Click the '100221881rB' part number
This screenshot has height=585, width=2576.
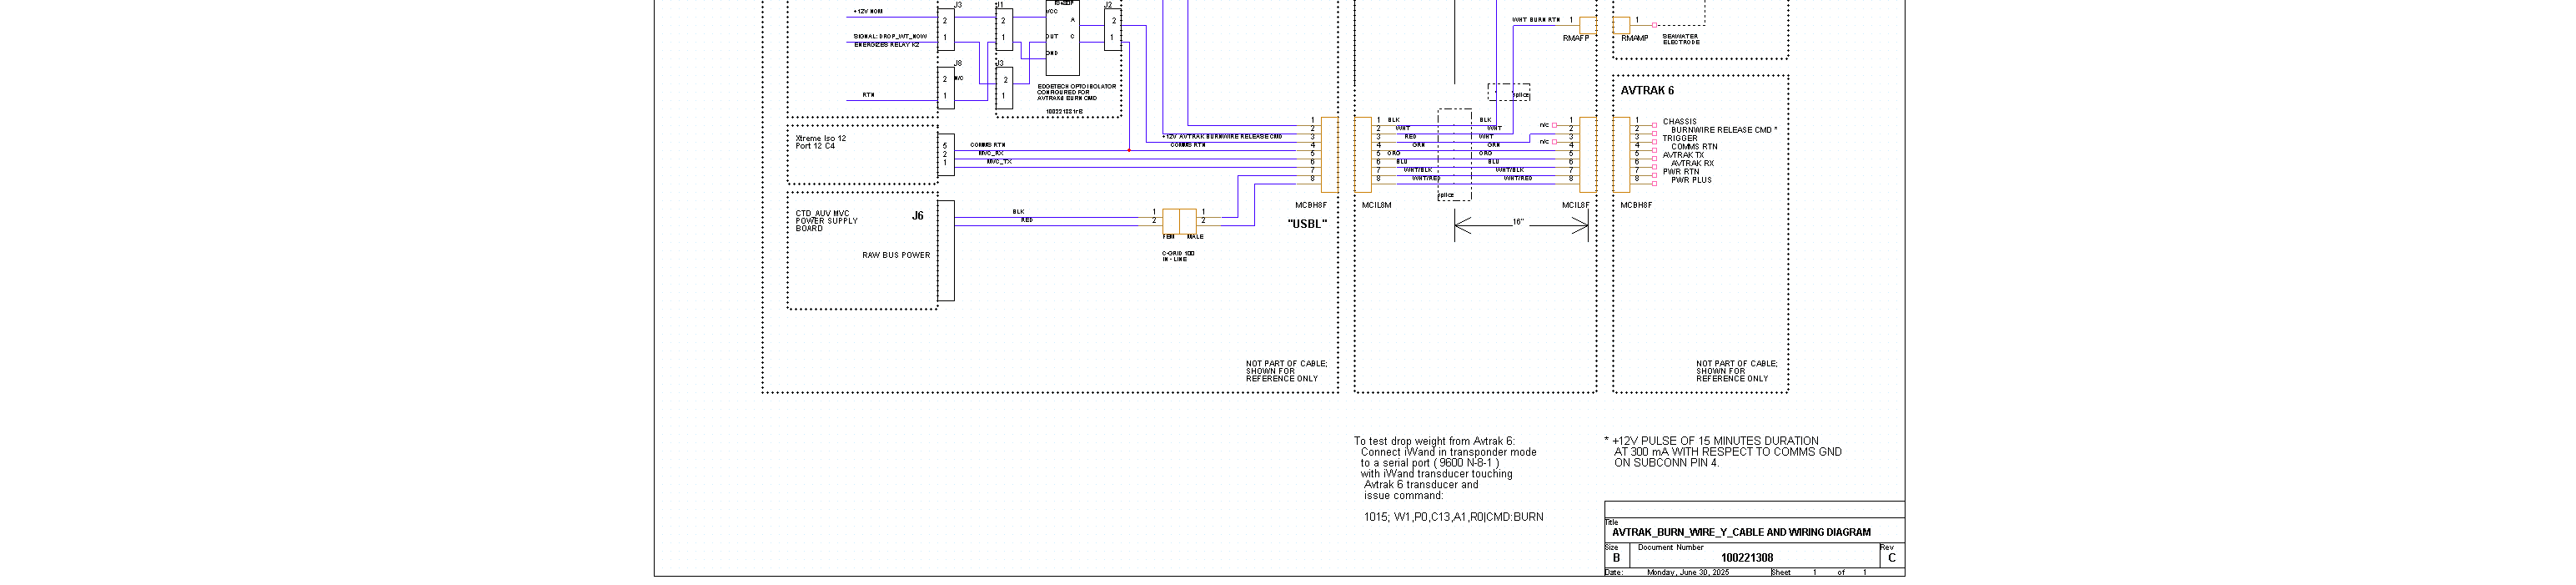pyautogui.click(x=1064, y=111)
